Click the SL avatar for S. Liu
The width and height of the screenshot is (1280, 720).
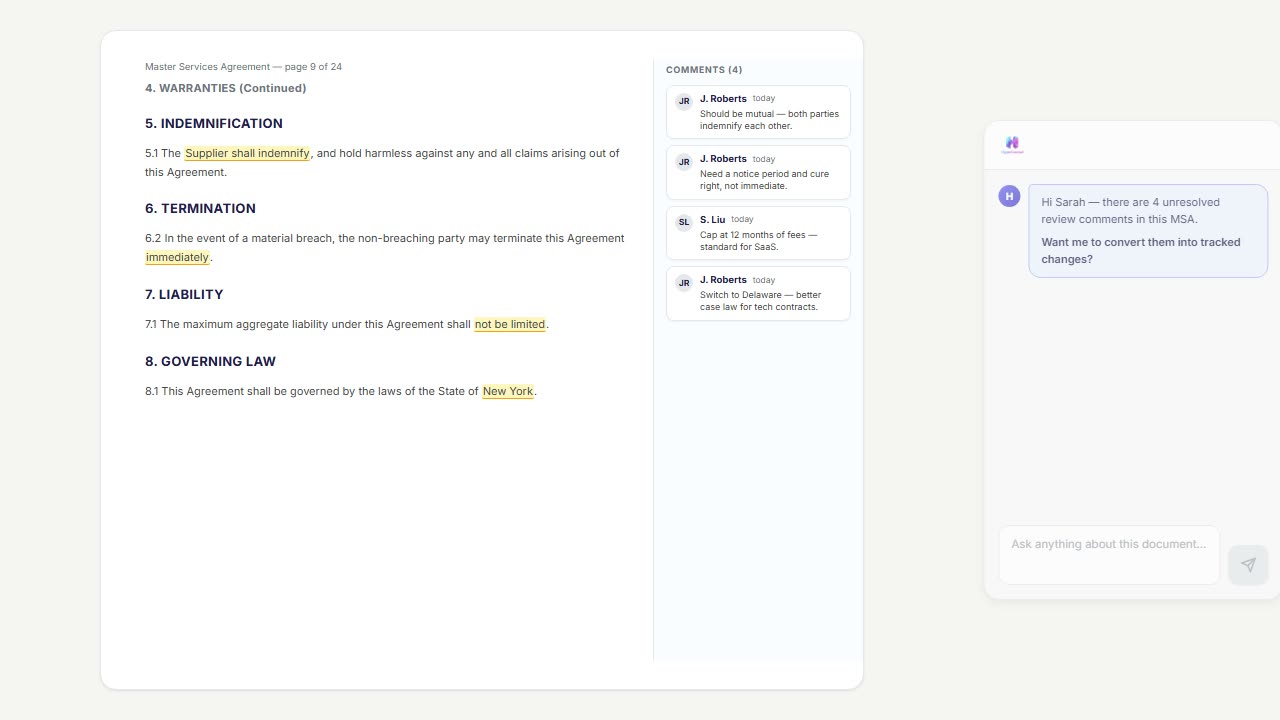click(x=684, y=222)
